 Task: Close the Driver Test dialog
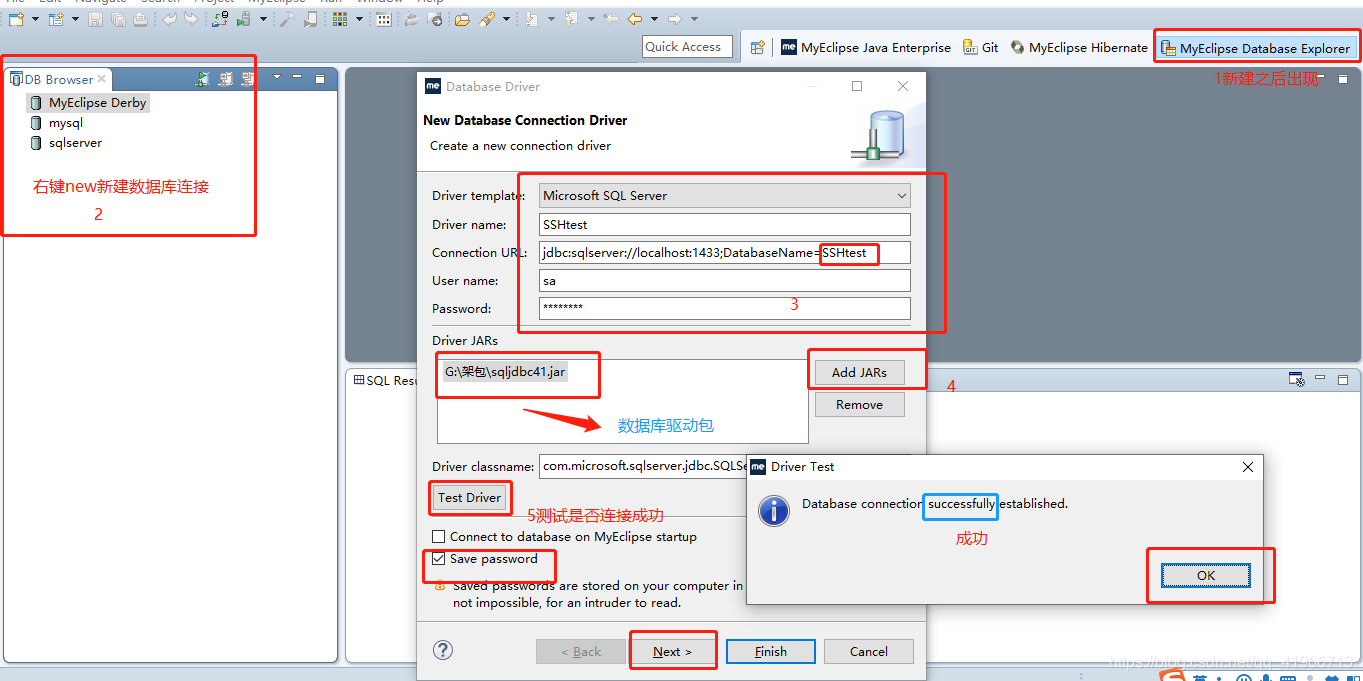[x=1247, y=466]
